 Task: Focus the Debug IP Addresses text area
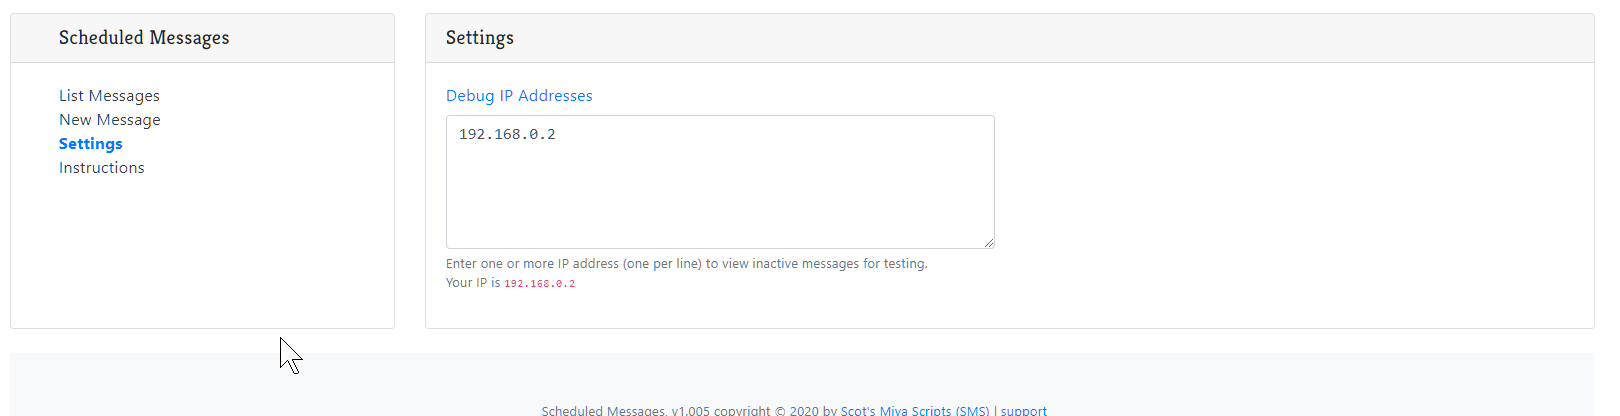tap(720, 190)
